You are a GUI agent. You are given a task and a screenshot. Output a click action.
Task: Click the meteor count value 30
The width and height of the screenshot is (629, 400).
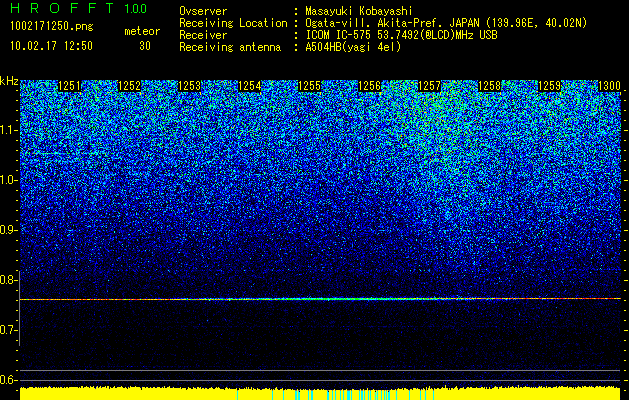[145, 46]
